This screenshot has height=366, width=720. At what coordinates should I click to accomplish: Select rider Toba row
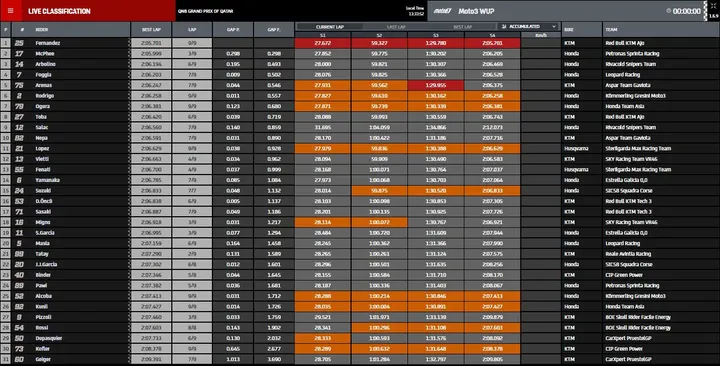360,117
